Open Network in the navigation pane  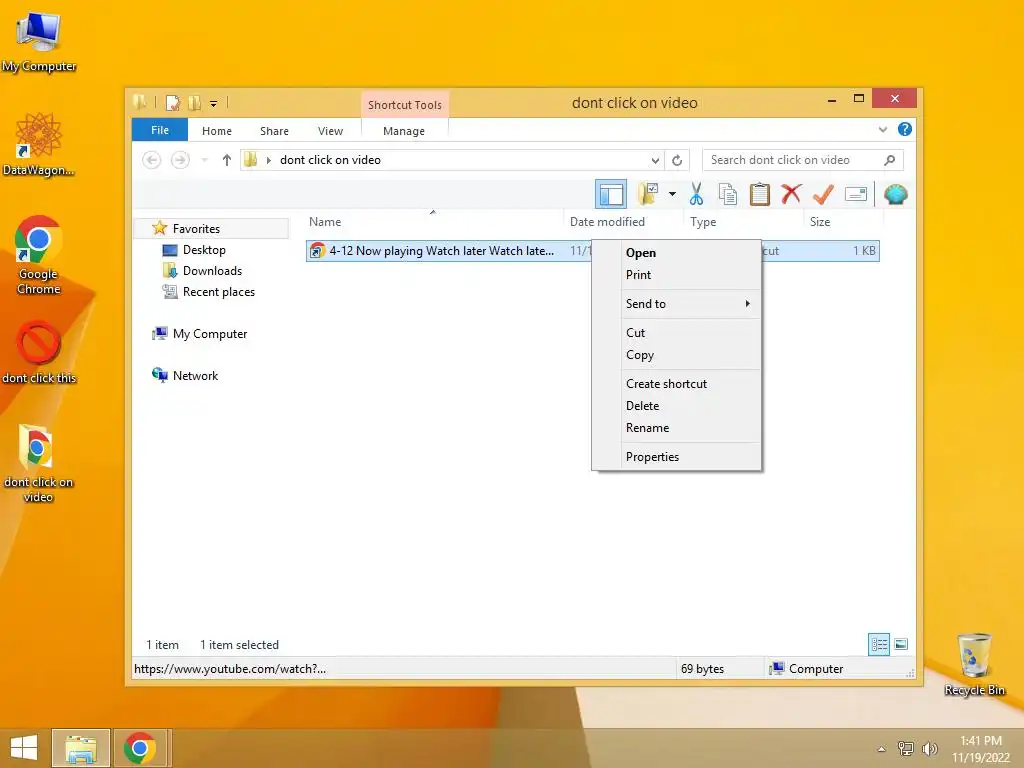tap(195, 376)
